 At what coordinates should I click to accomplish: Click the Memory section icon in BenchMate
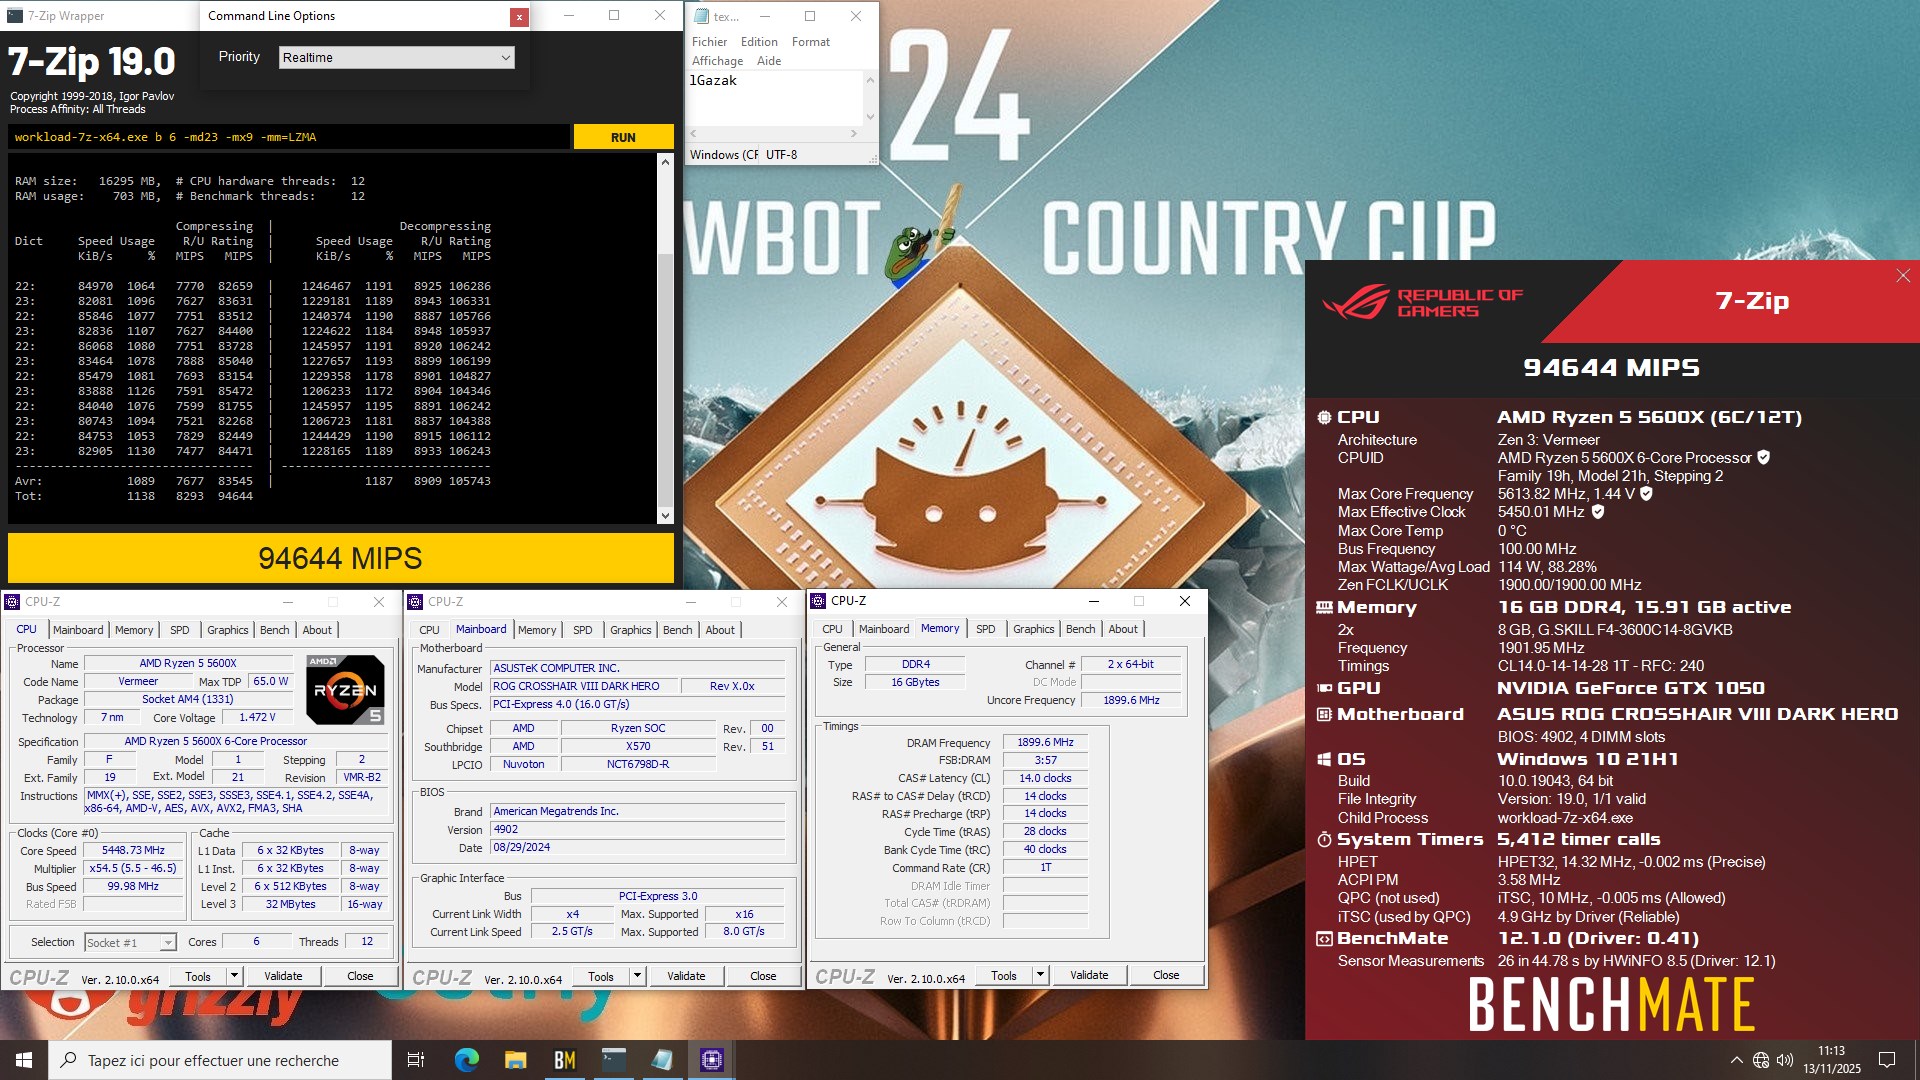point(1324,607)
